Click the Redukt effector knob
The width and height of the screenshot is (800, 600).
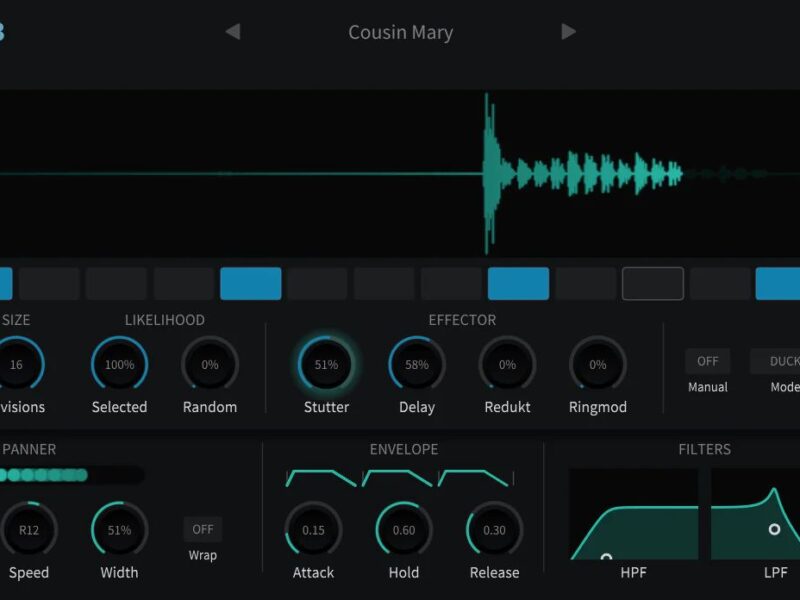click(507, 365)
